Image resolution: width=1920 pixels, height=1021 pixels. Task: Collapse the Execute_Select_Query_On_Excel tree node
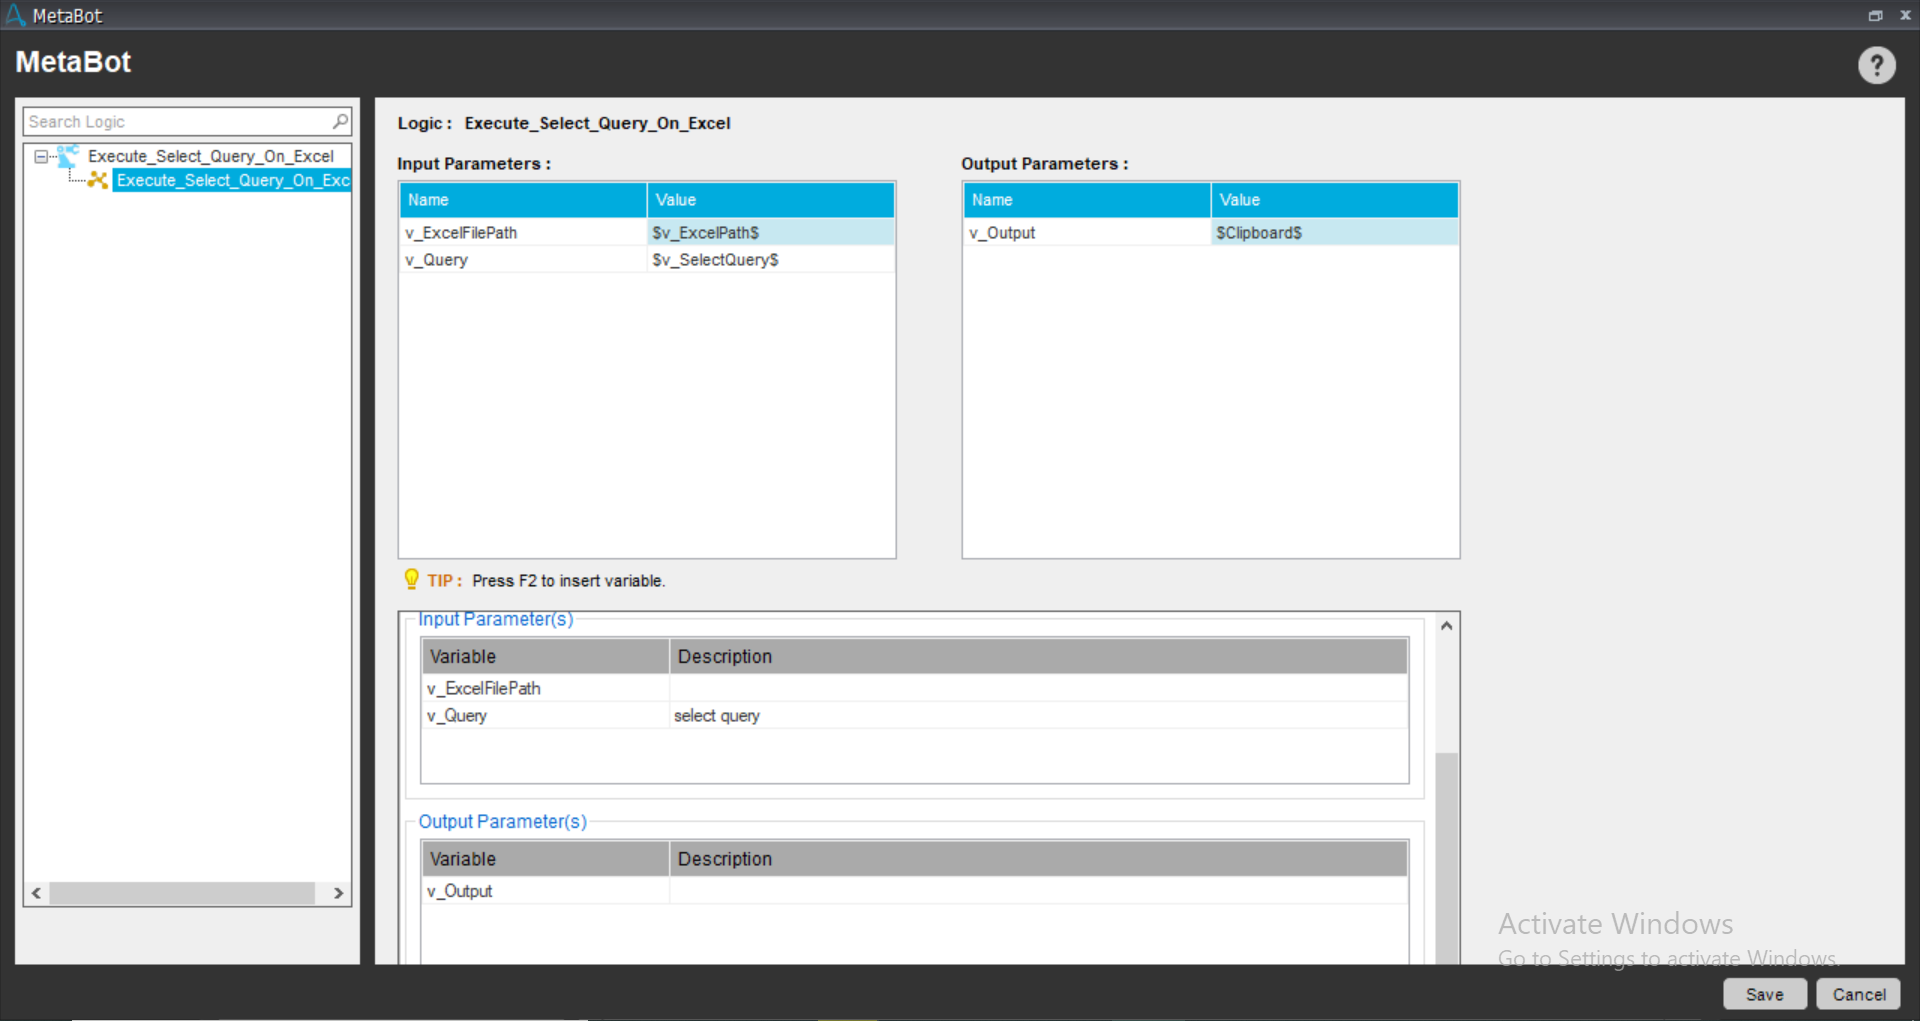click(x=41, y=156)
